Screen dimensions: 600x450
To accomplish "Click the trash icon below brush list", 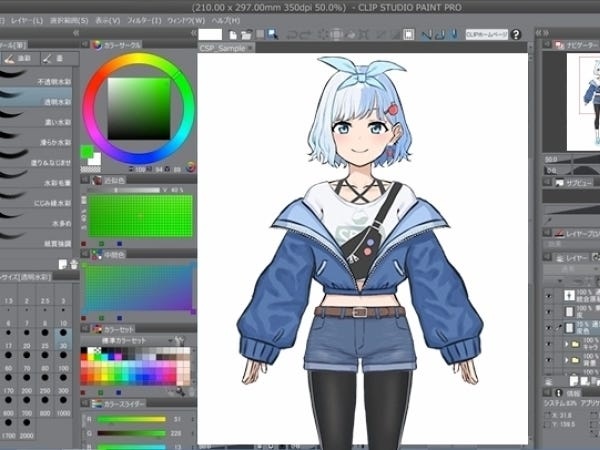I will (x=73, y=264).
